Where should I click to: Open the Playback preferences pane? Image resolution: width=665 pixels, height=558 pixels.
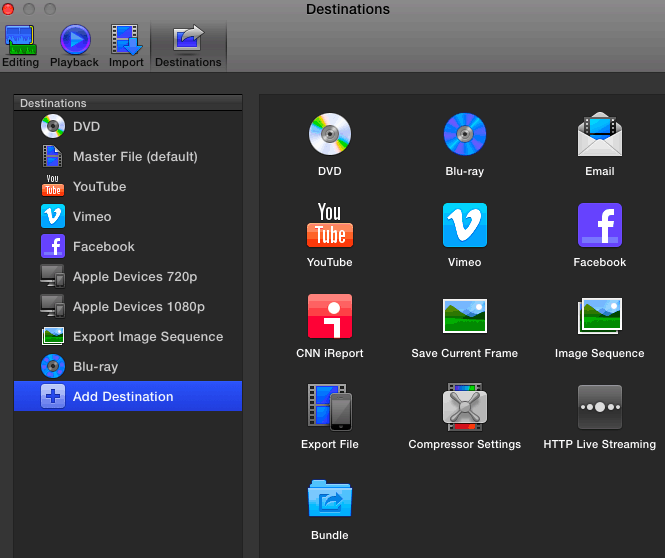pyautogui.click(x=74, y=46)
